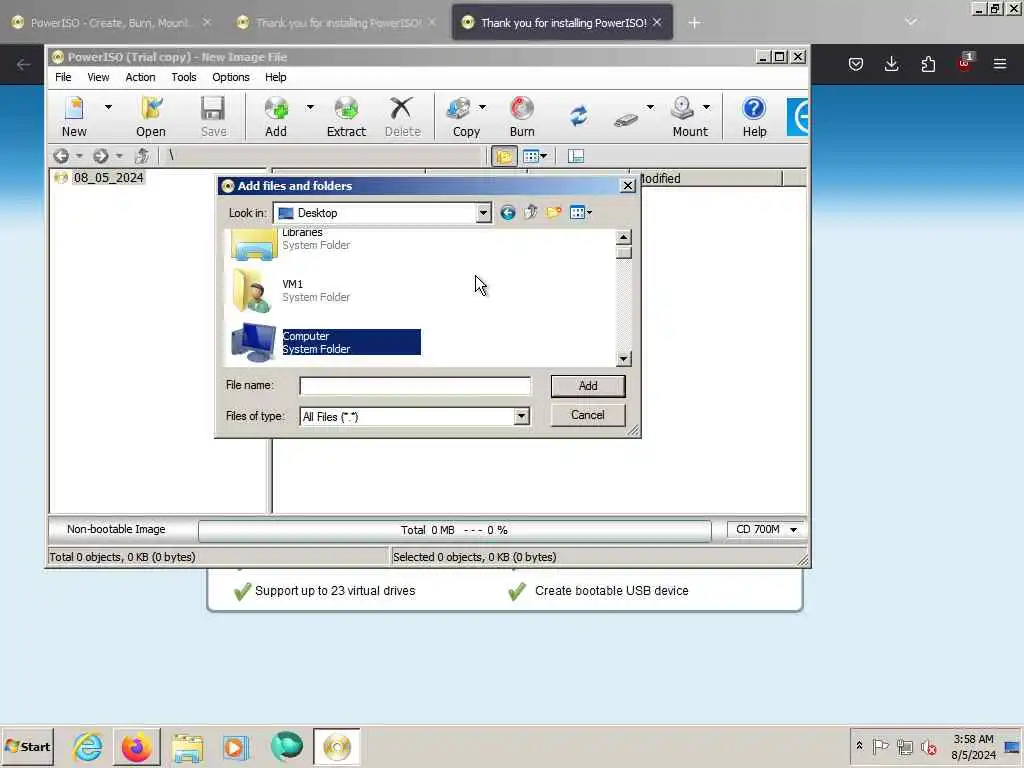
Task: Click the Total 0 MB capacity progress bar
Action: click(x=455, y=530)
